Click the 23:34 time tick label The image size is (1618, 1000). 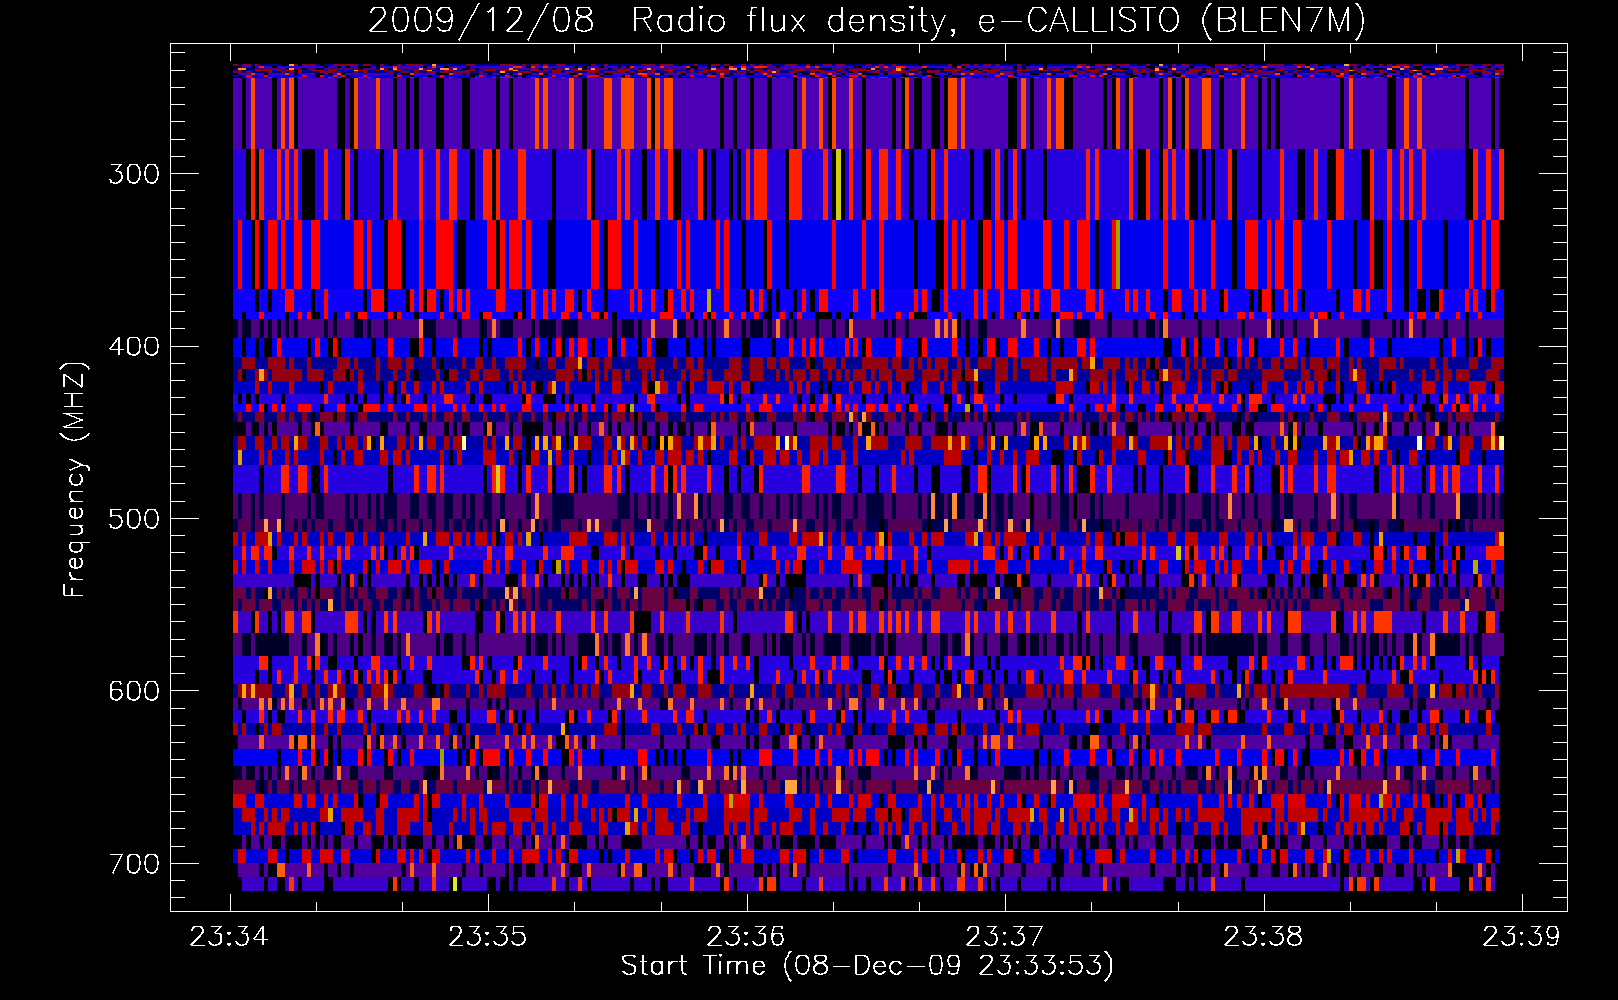[x=230, y=936]
